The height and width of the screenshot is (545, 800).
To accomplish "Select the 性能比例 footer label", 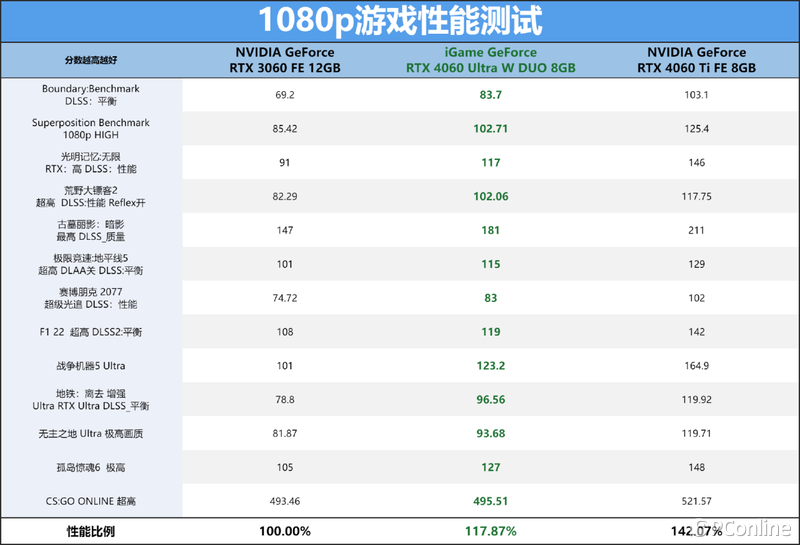I will pos(91,532).
